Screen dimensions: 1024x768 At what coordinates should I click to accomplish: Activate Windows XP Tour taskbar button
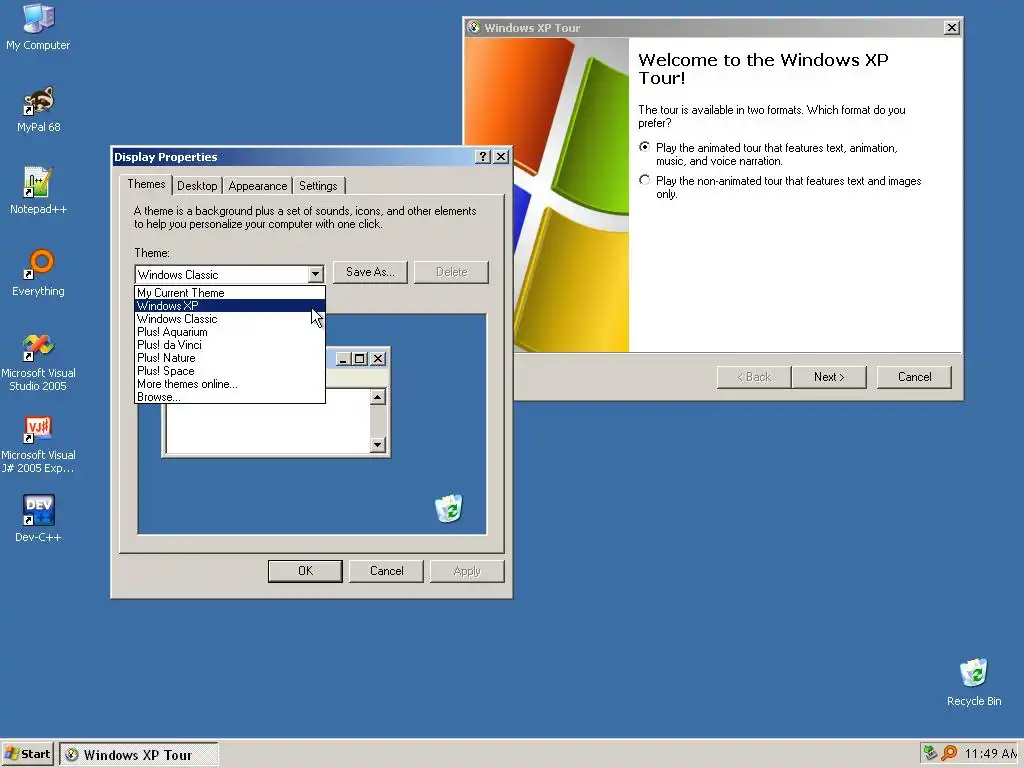click(x=138, y=755)
